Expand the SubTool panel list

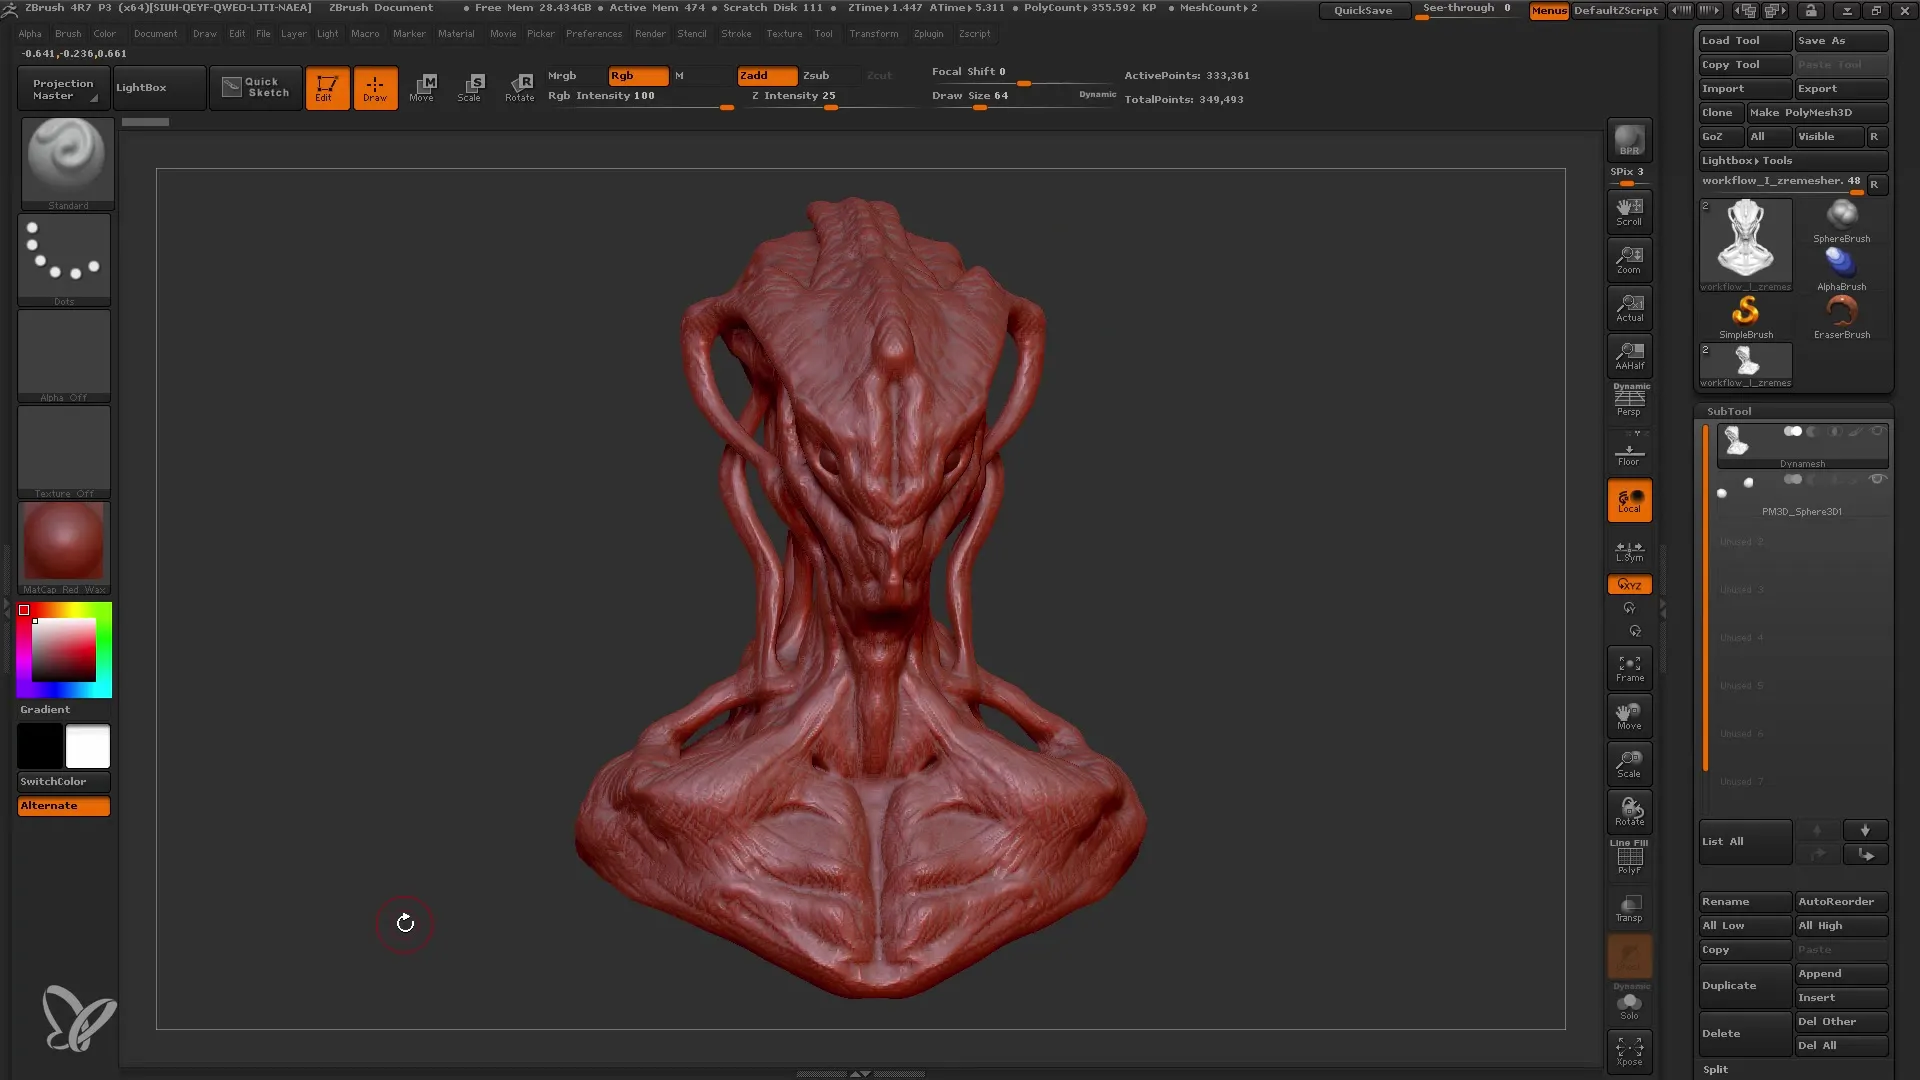(x=1743, y=843)
